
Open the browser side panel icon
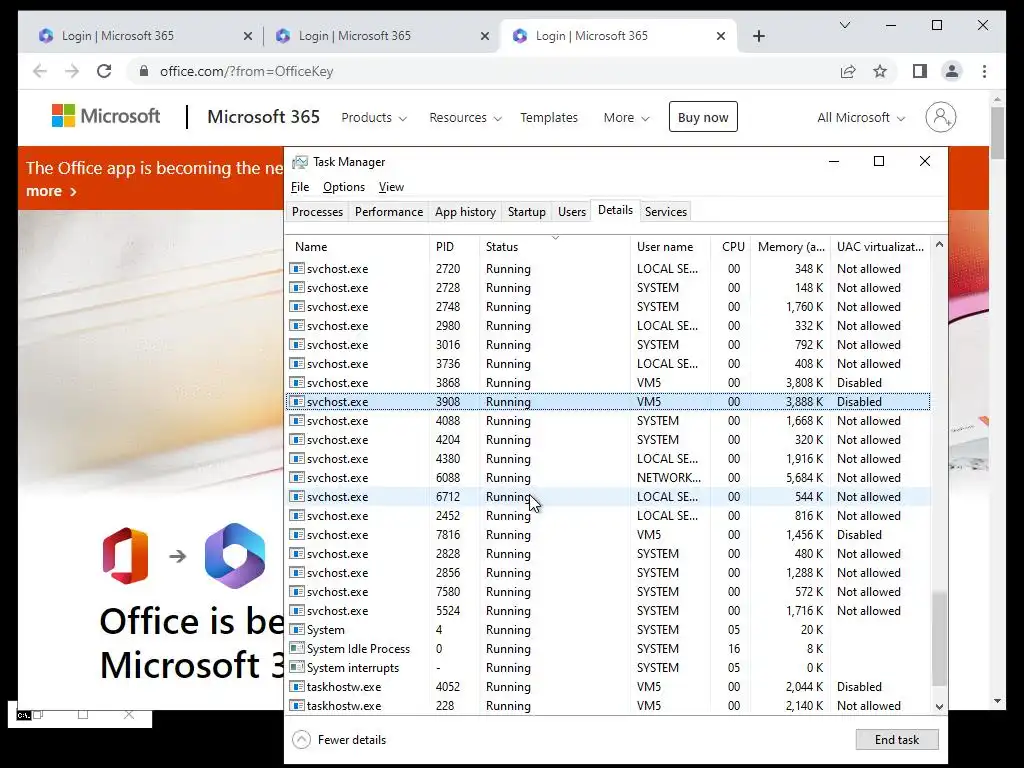(x=920, y=71)
